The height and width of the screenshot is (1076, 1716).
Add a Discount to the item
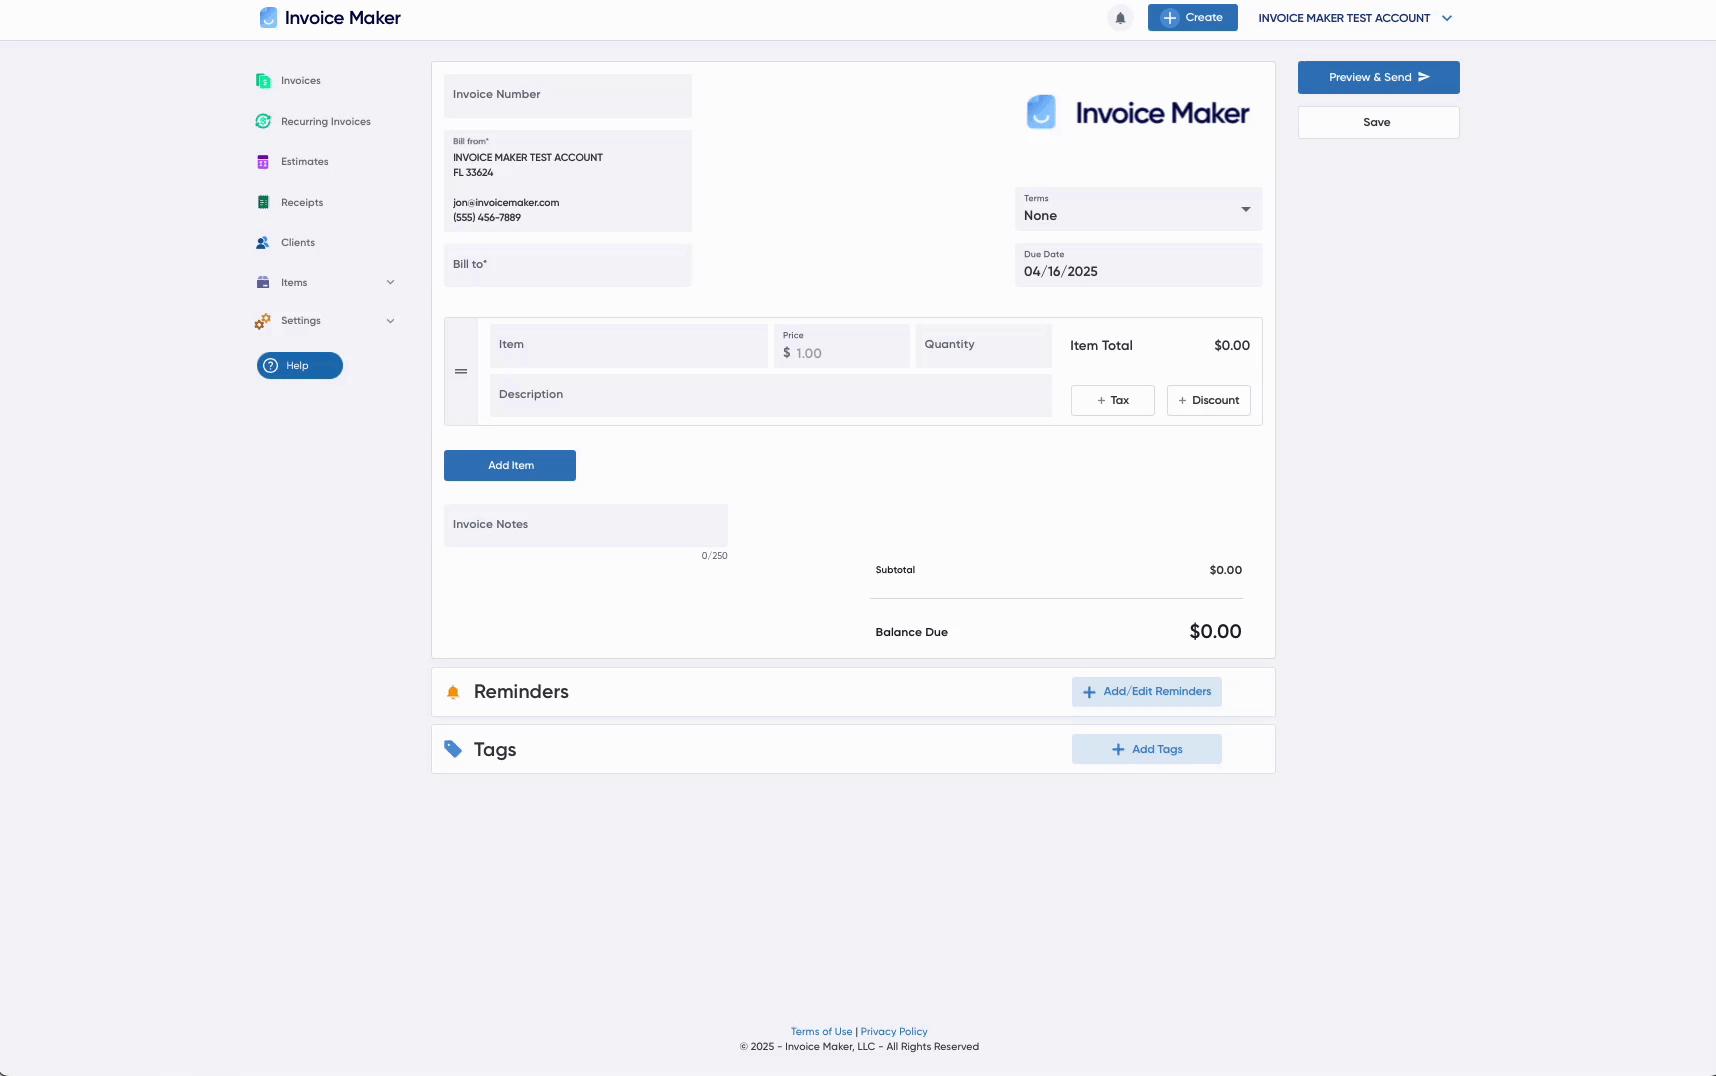pos(1208,400)
